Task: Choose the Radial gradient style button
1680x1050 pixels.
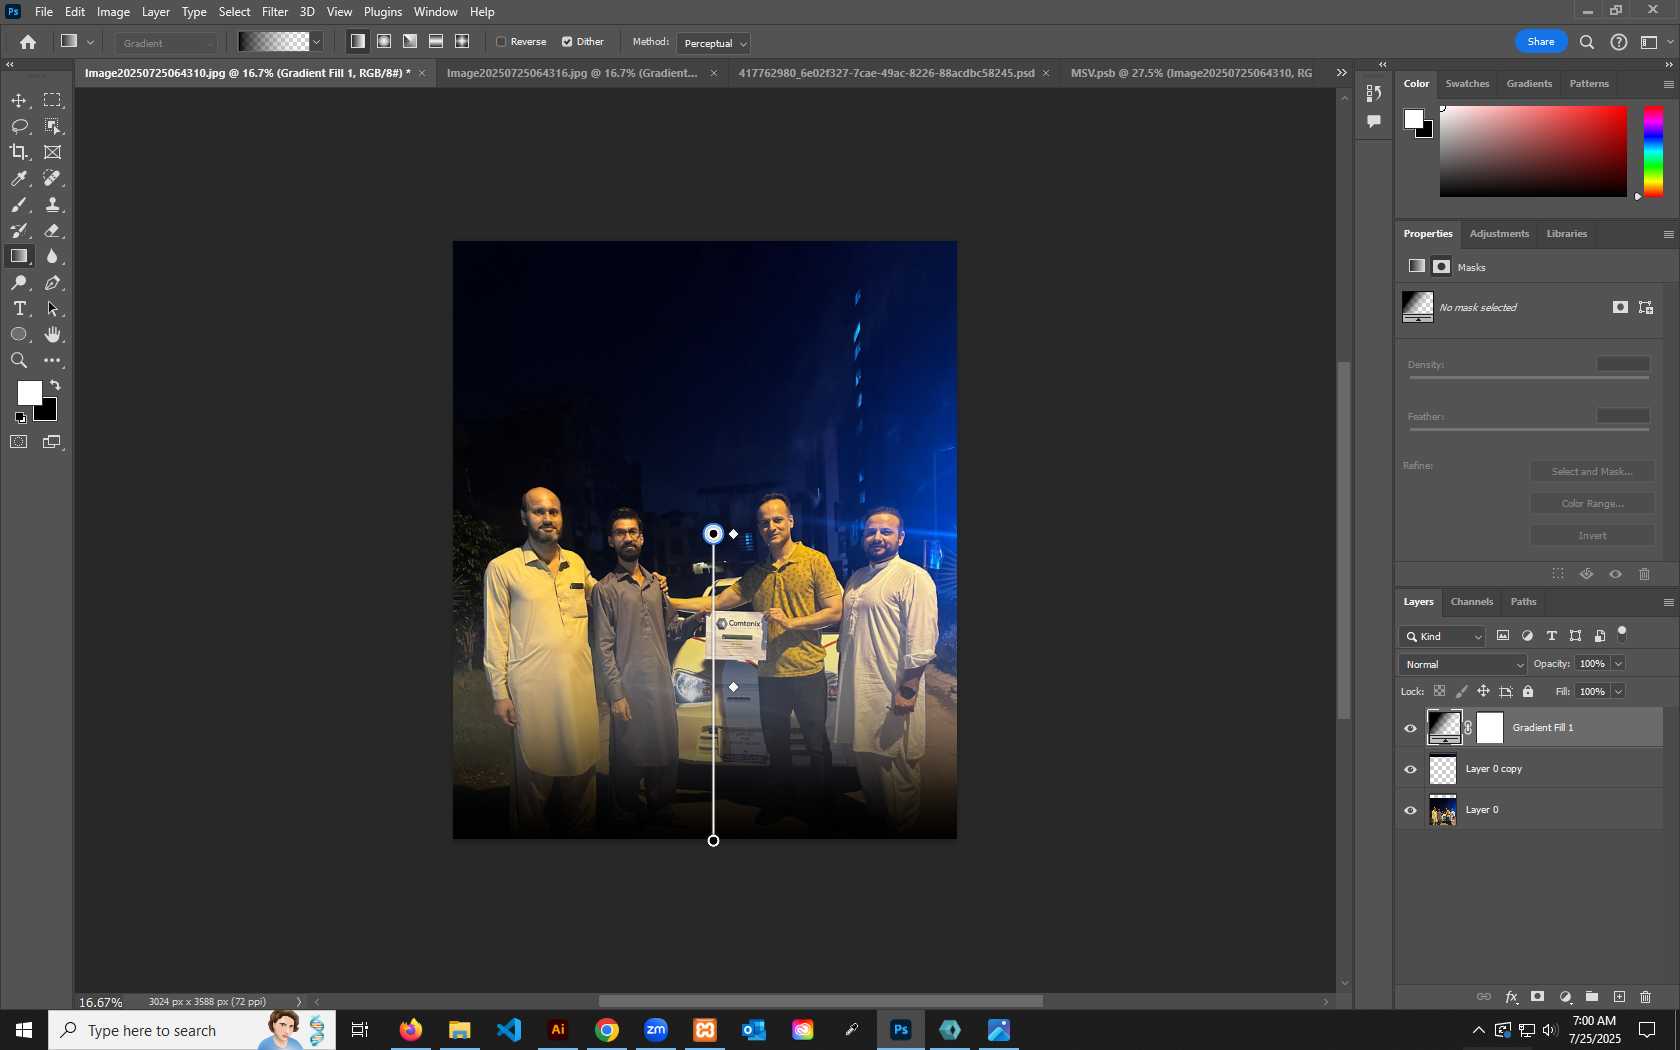Action: tap(384, 42)
